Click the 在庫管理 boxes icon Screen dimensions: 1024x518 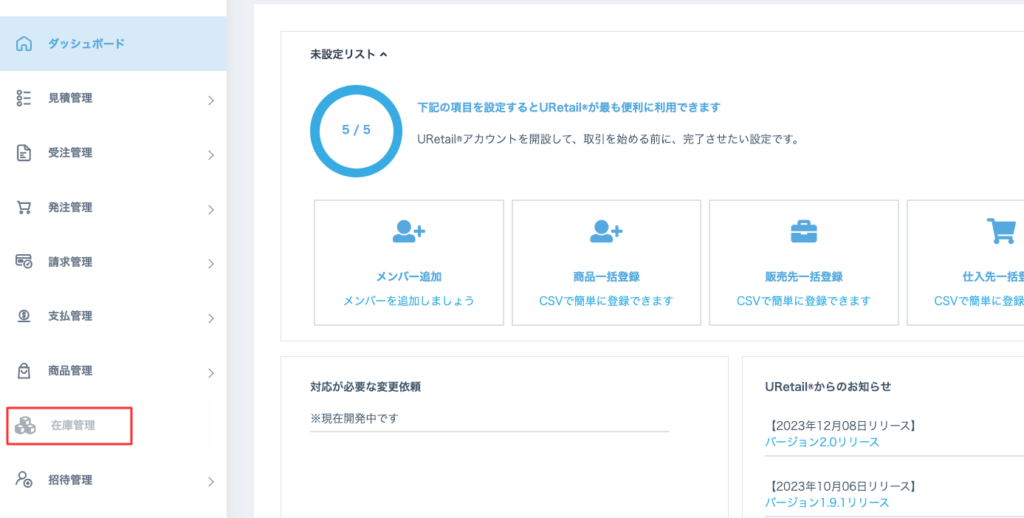(26, 426)
